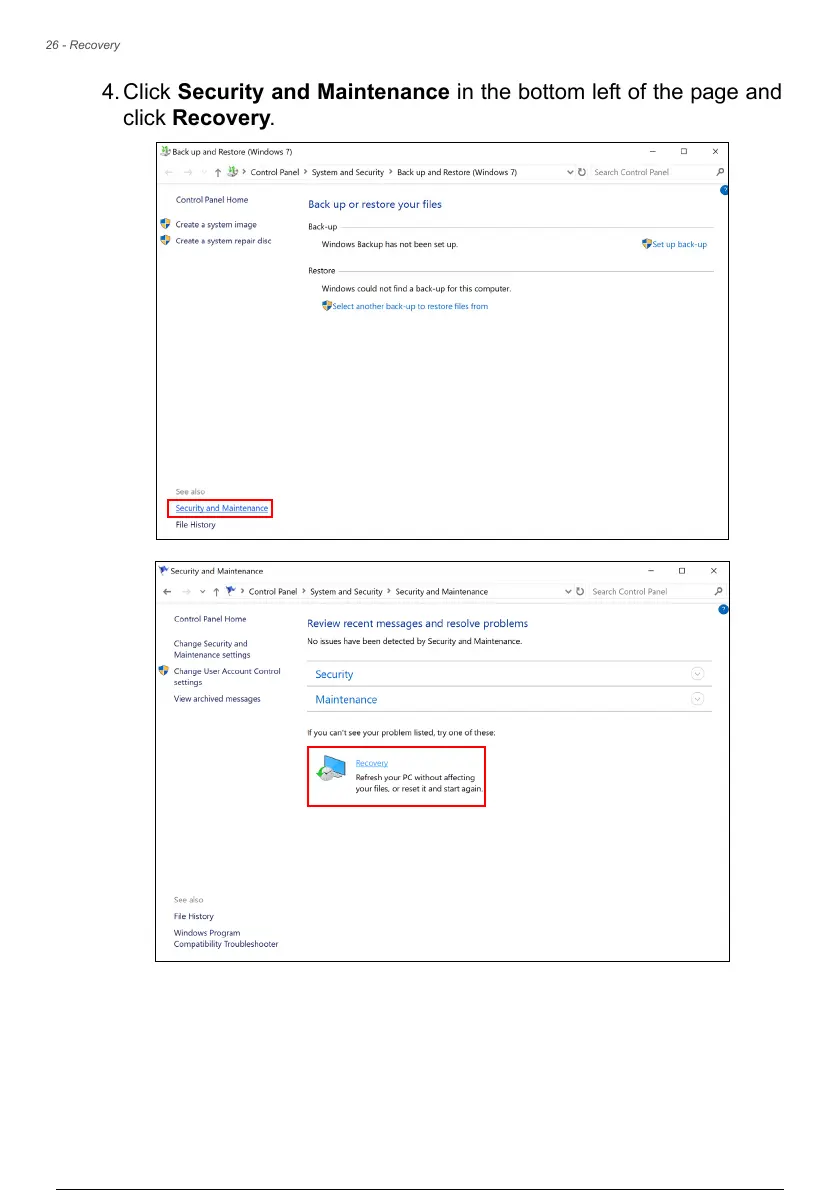
Task: Open help icon in Back up and Restore window
Action: click(724, 190)
